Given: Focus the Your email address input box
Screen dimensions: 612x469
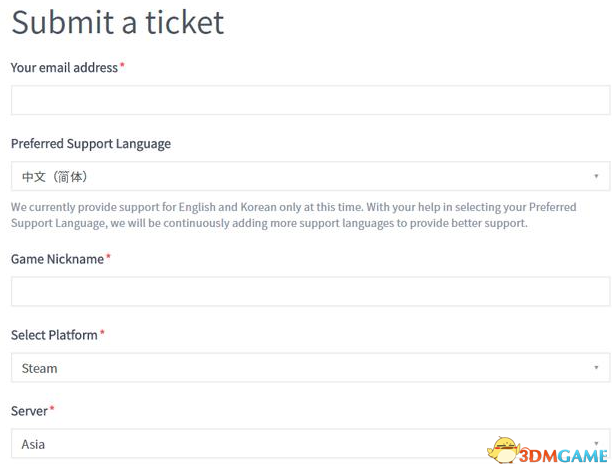Looking at the screenshot, I should (310, 100).
